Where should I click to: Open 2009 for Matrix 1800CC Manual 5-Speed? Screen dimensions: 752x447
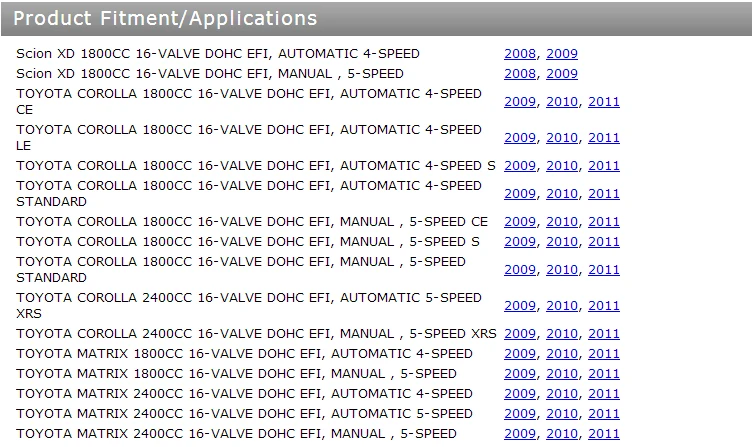click(x=520, y=374)
